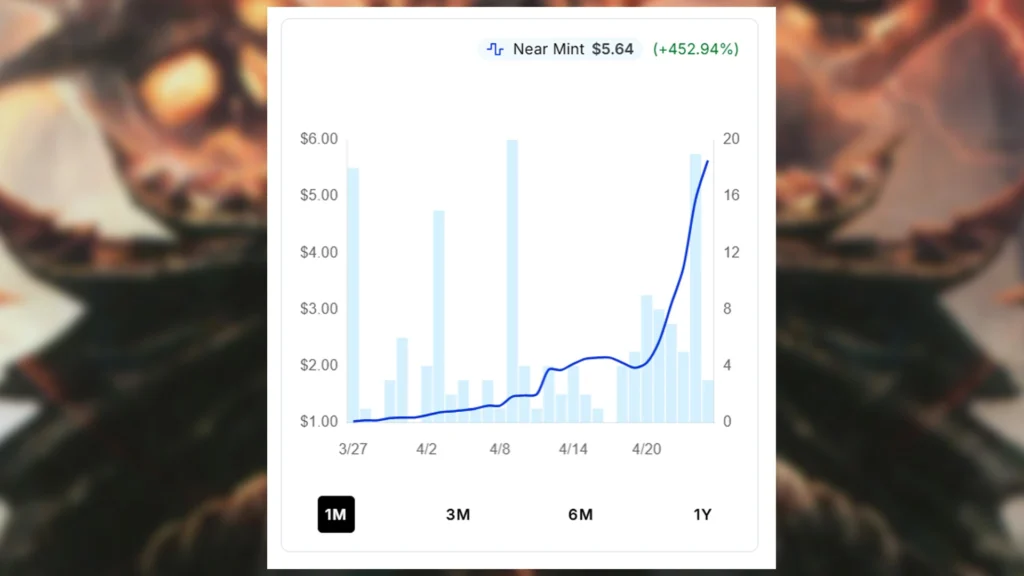Click the tallest volume bar near 4/8

pos(512,280)
